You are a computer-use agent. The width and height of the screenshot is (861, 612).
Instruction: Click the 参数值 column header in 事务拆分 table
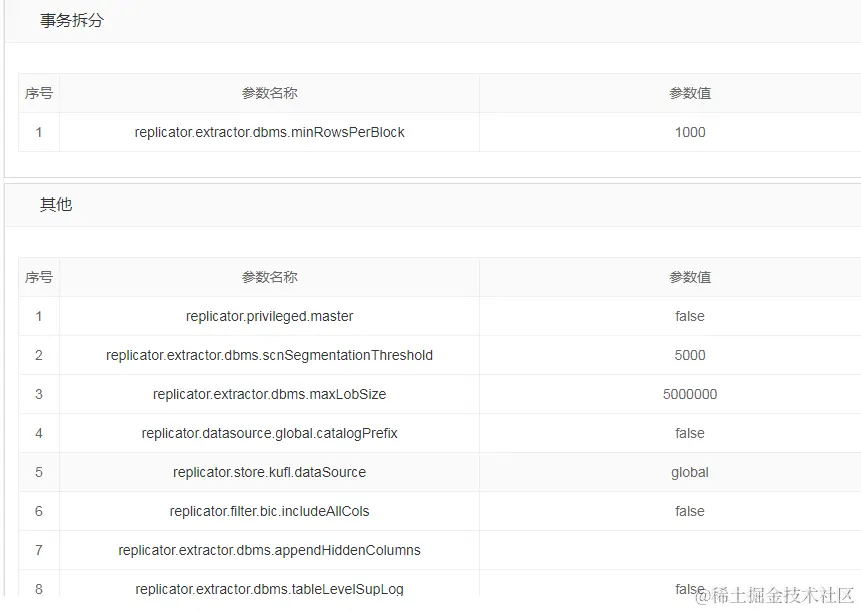[x=690, y=93]
